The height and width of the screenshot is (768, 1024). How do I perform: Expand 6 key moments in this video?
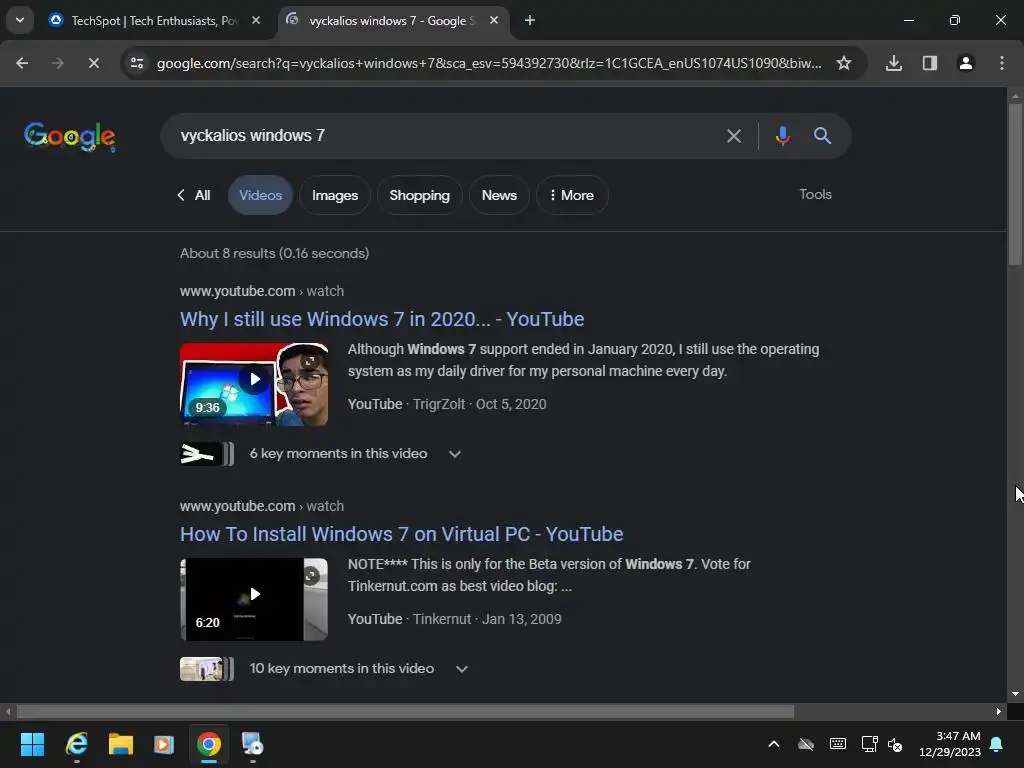tap(356, 454)
